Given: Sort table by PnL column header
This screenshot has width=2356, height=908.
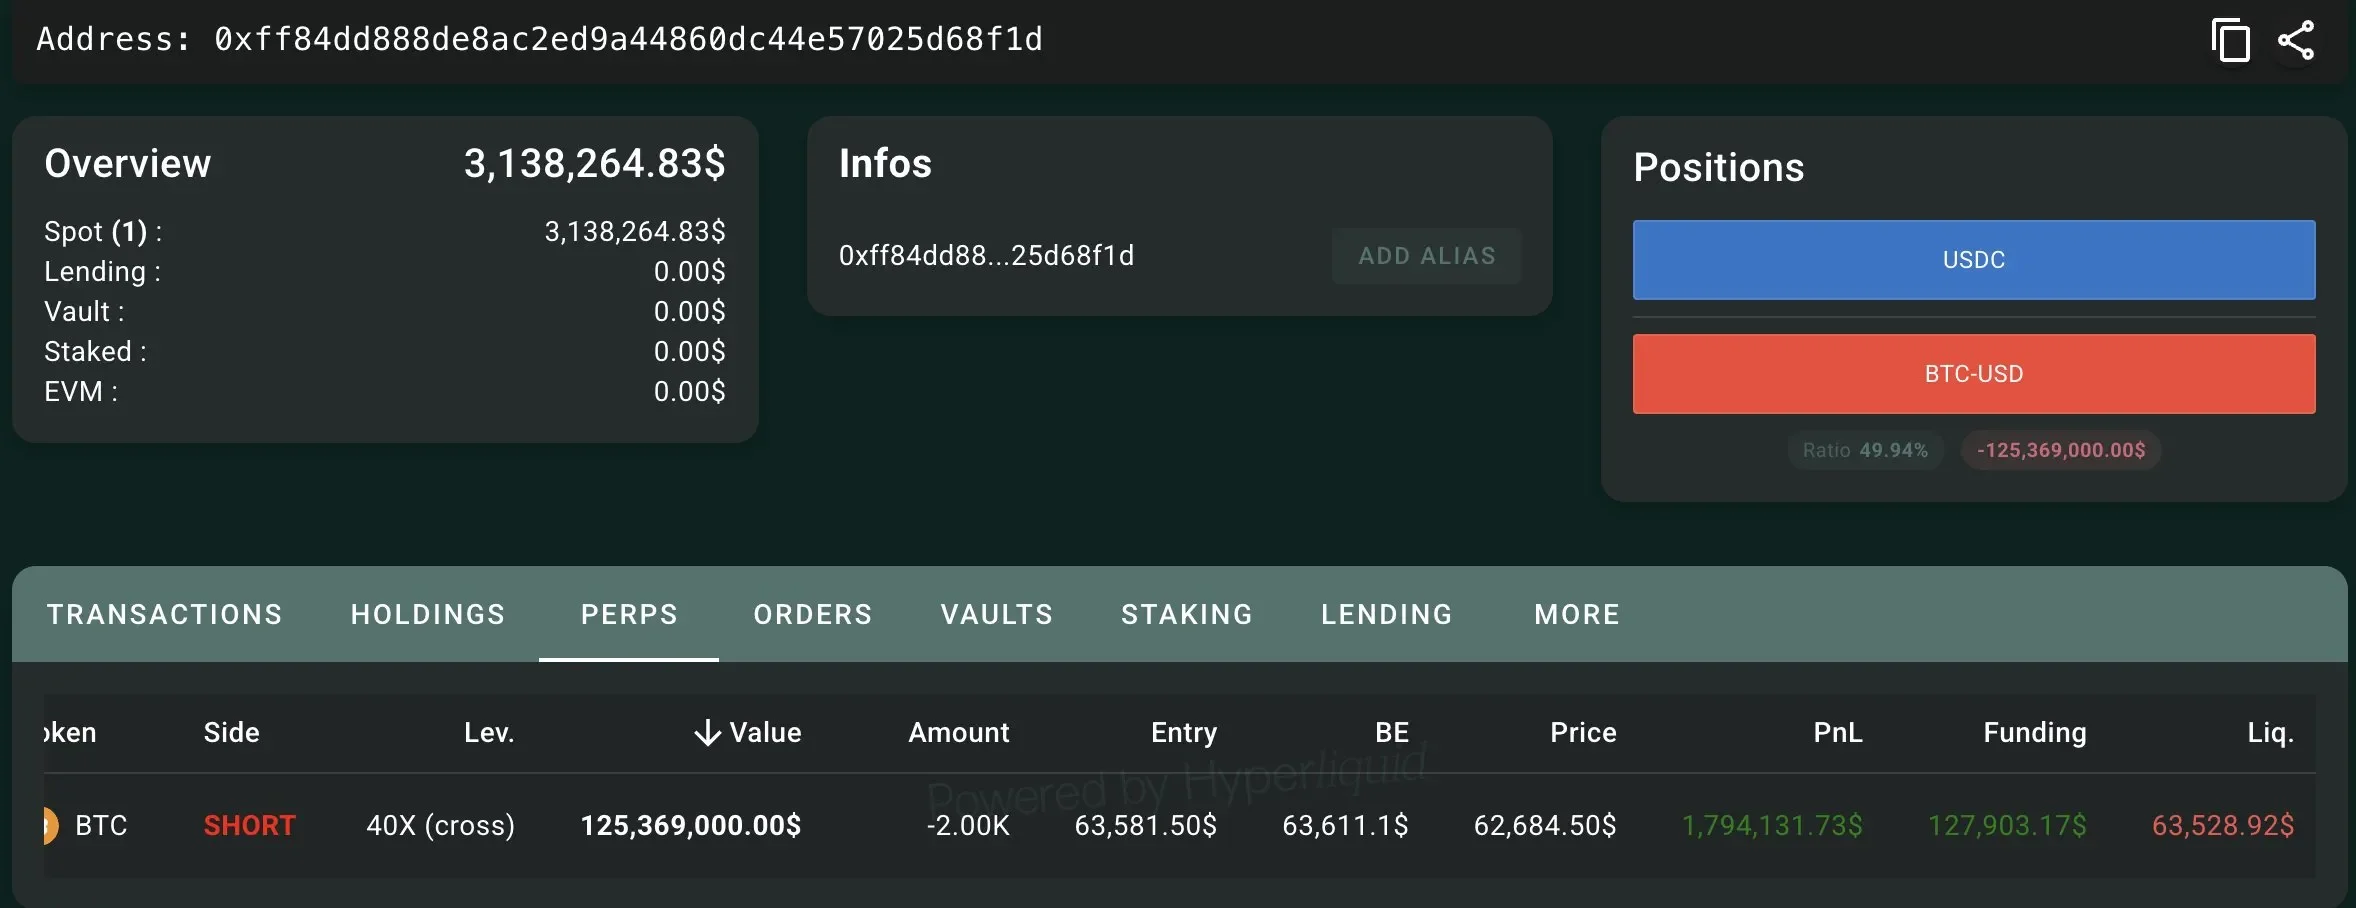Looking at the screenshot, I should click(1838, 733).
